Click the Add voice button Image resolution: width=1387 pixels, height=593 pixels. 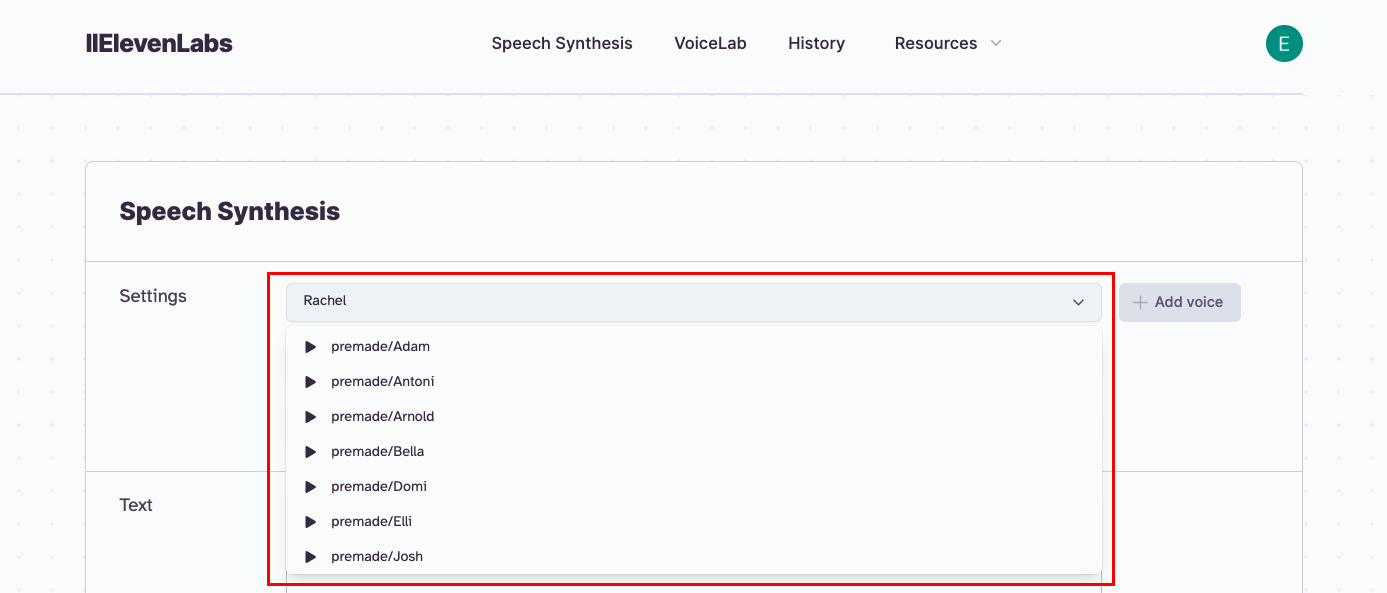1180,302
